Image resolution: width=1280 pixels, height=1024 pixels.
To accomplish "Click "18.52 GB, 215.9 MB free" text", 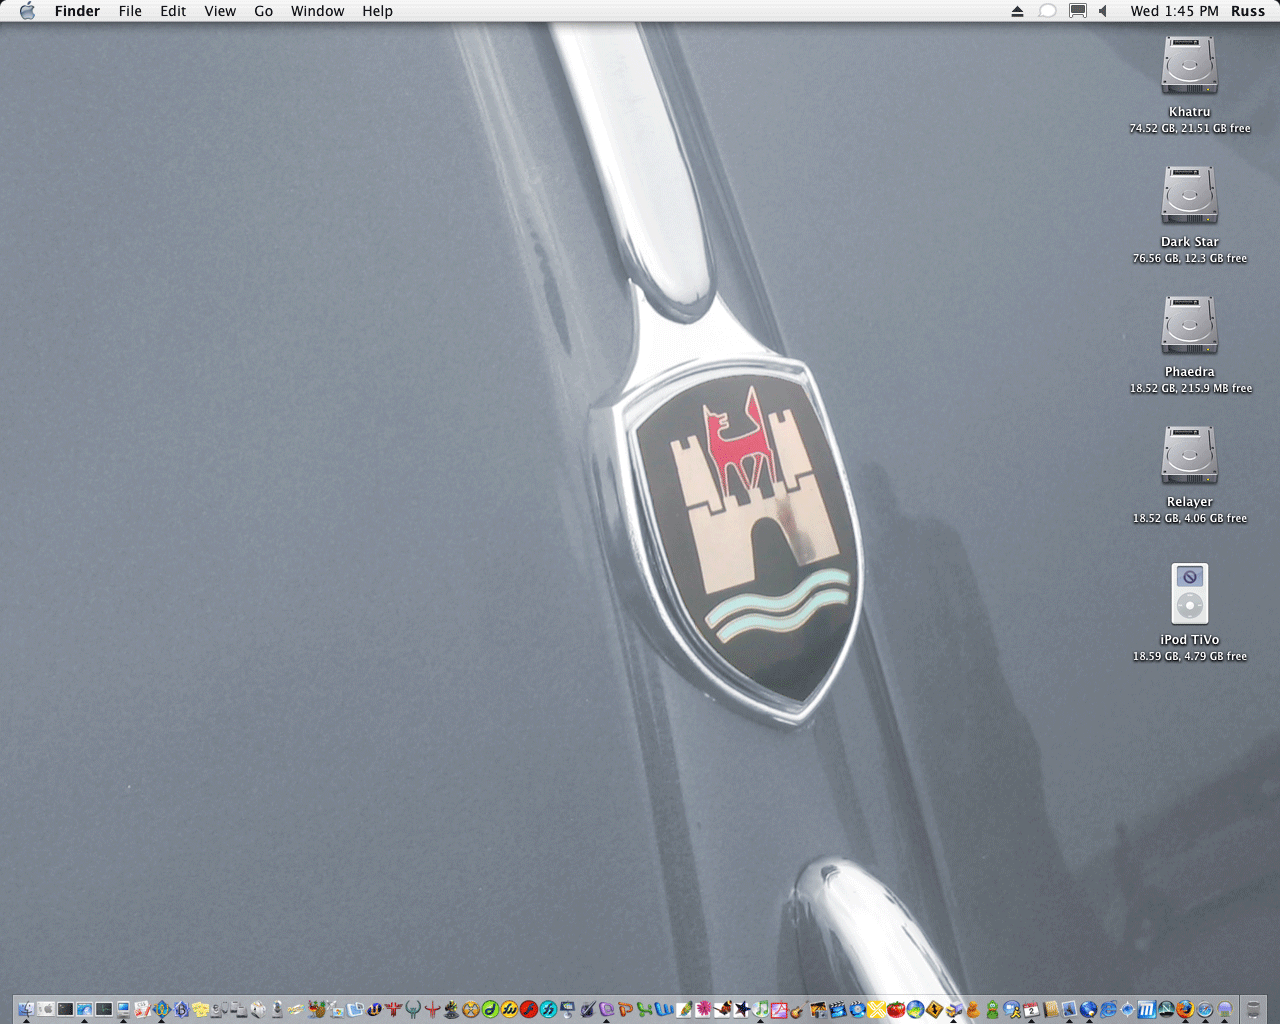I will pos(1191,388).
